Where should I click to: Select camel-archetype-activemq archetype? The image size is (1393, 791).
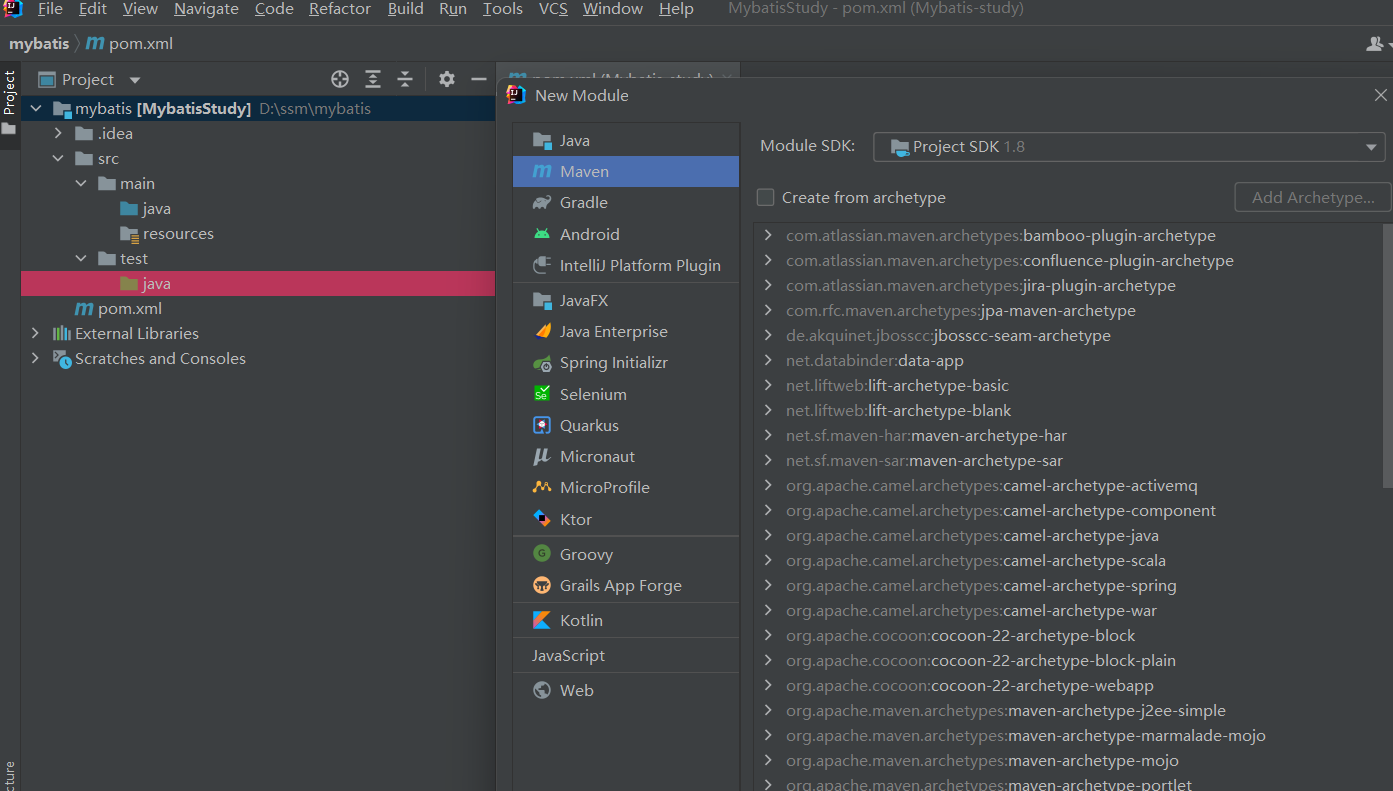pyautogui.click(x=991, y=486)
